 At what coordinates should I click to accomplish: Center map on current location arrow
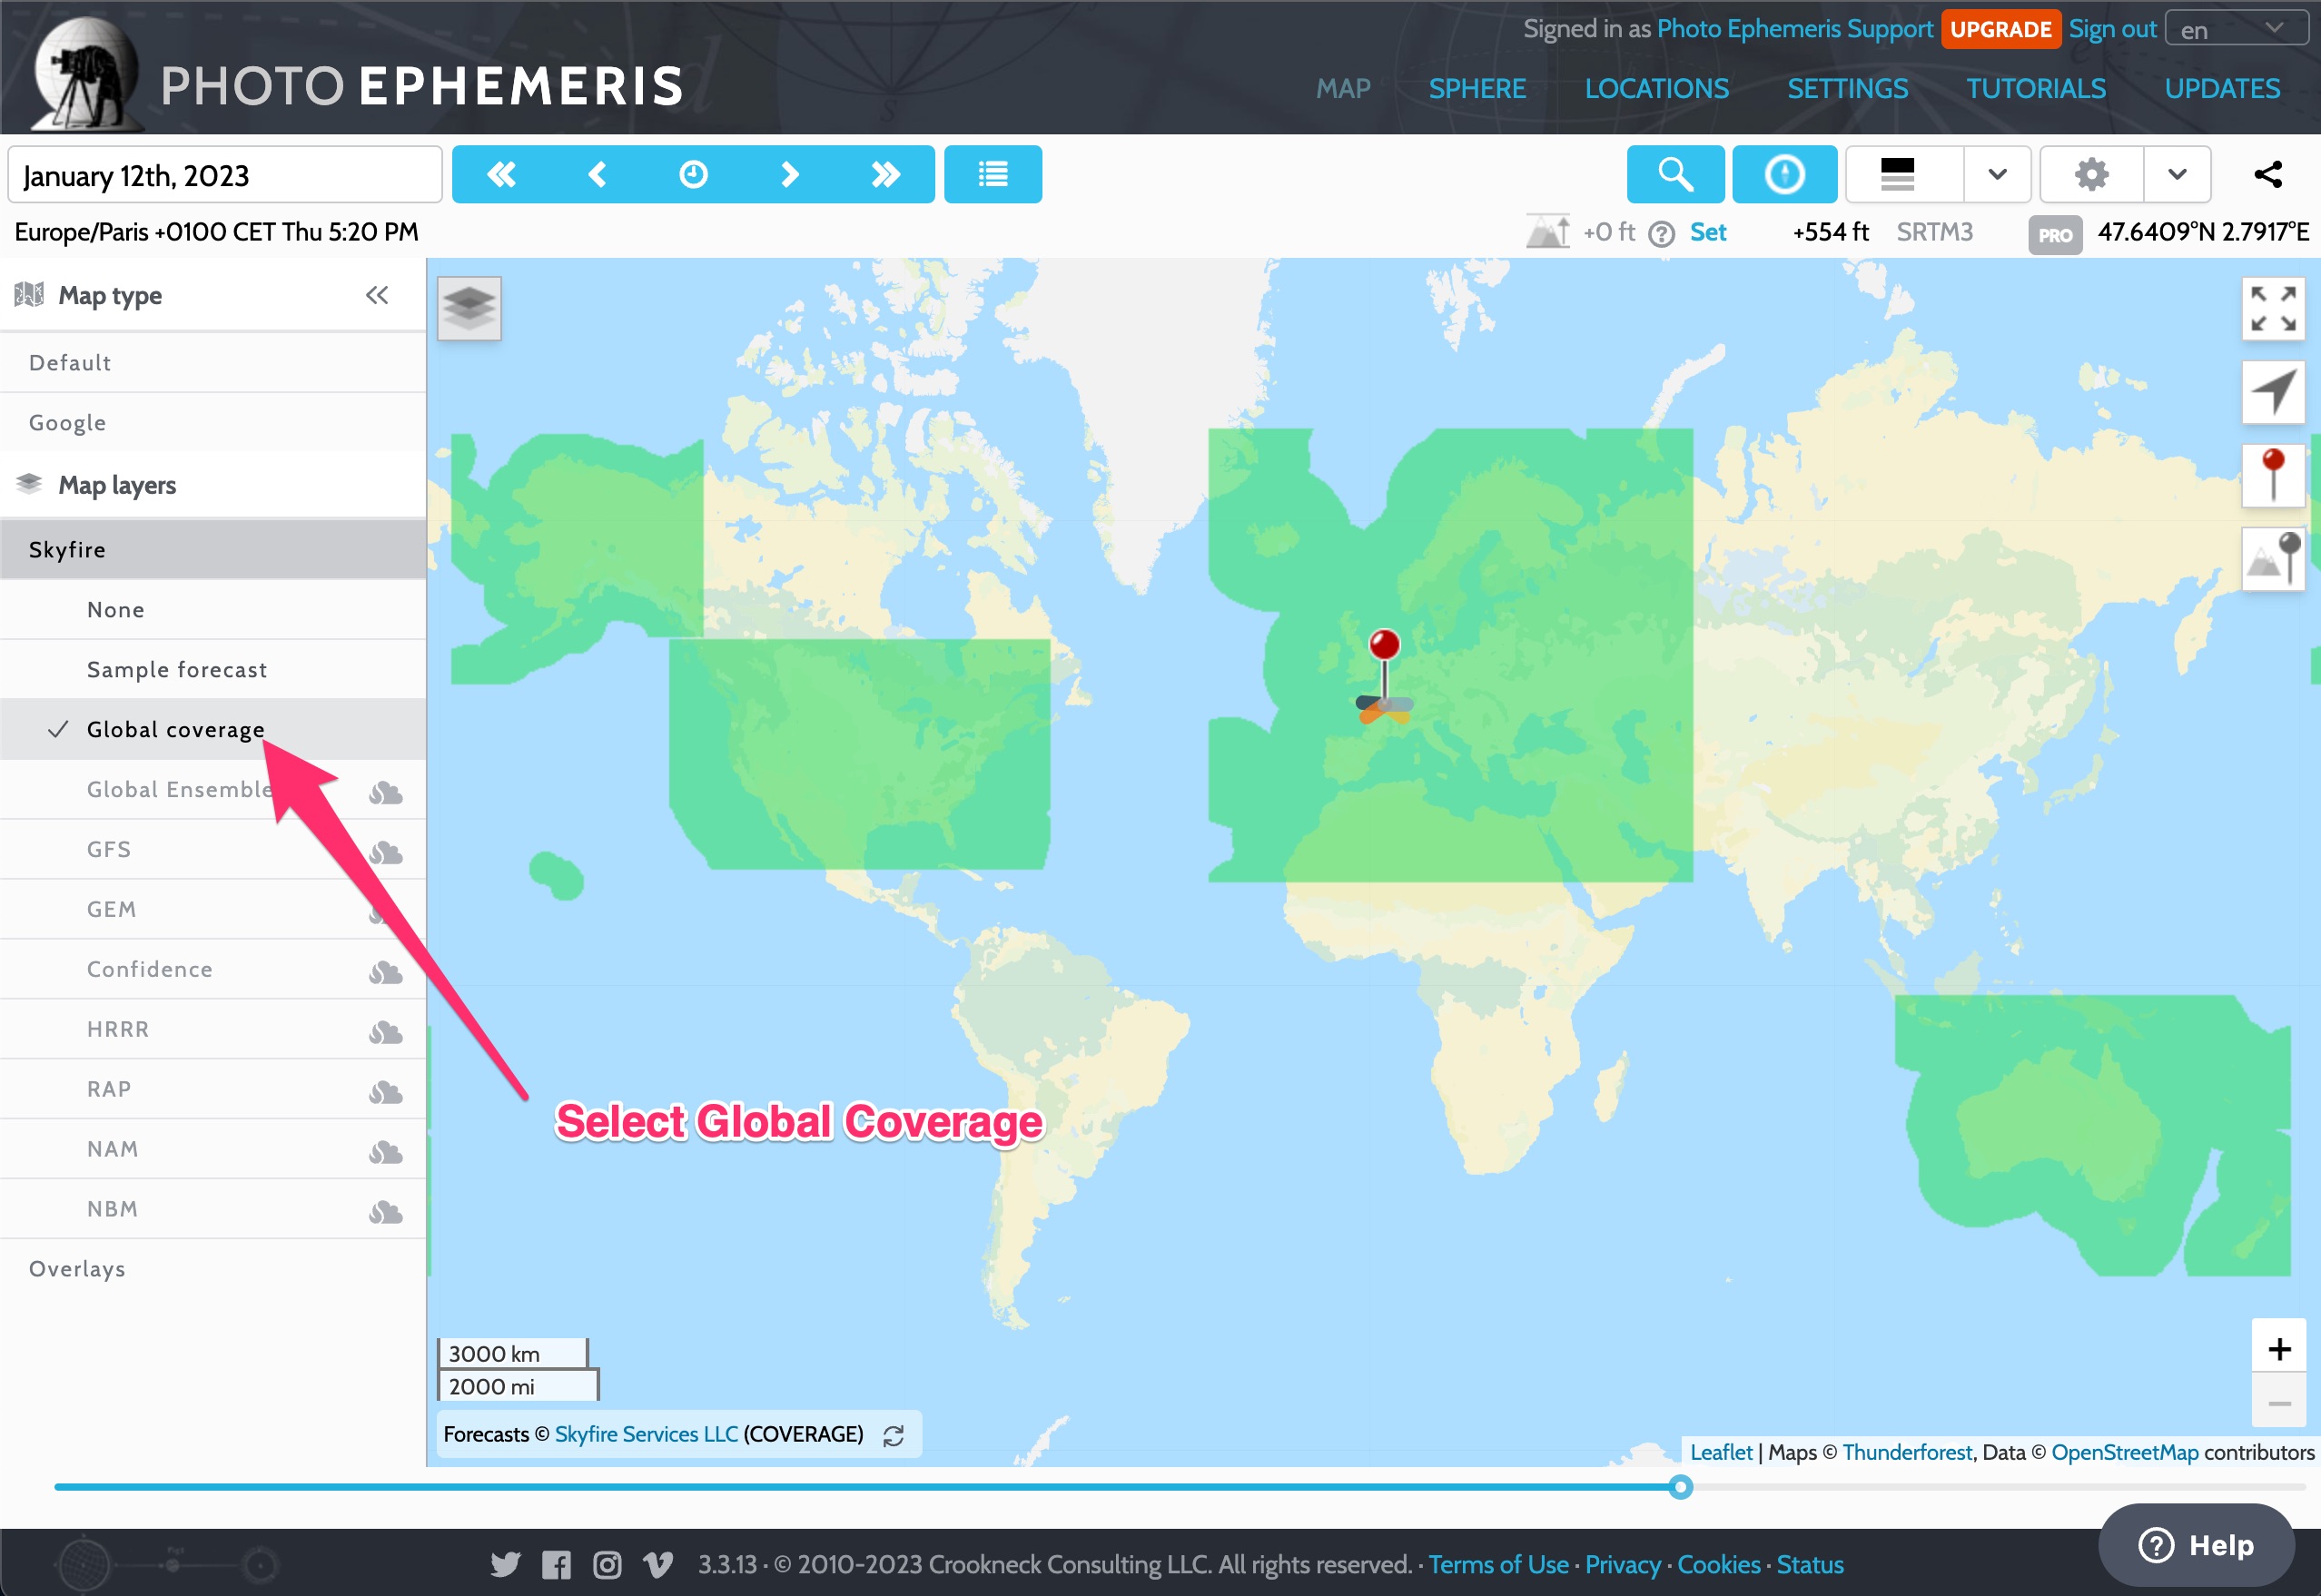click(2273, 391)
